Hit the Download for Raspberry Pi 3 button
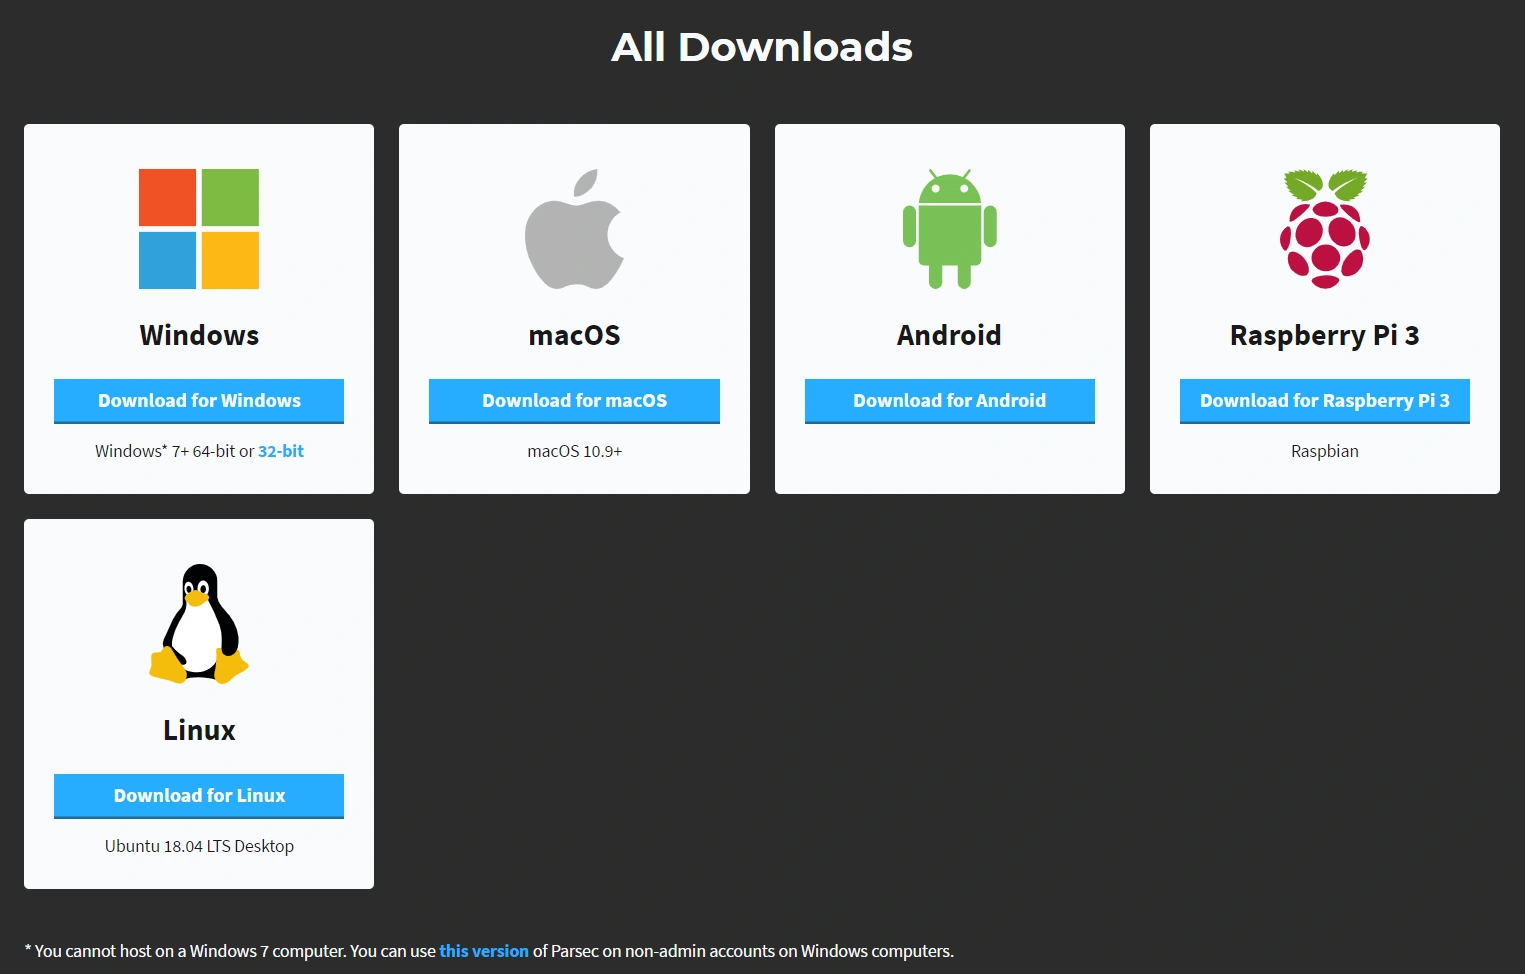This screenshot has width=1525, height=974. click(x=1324, y=400)
